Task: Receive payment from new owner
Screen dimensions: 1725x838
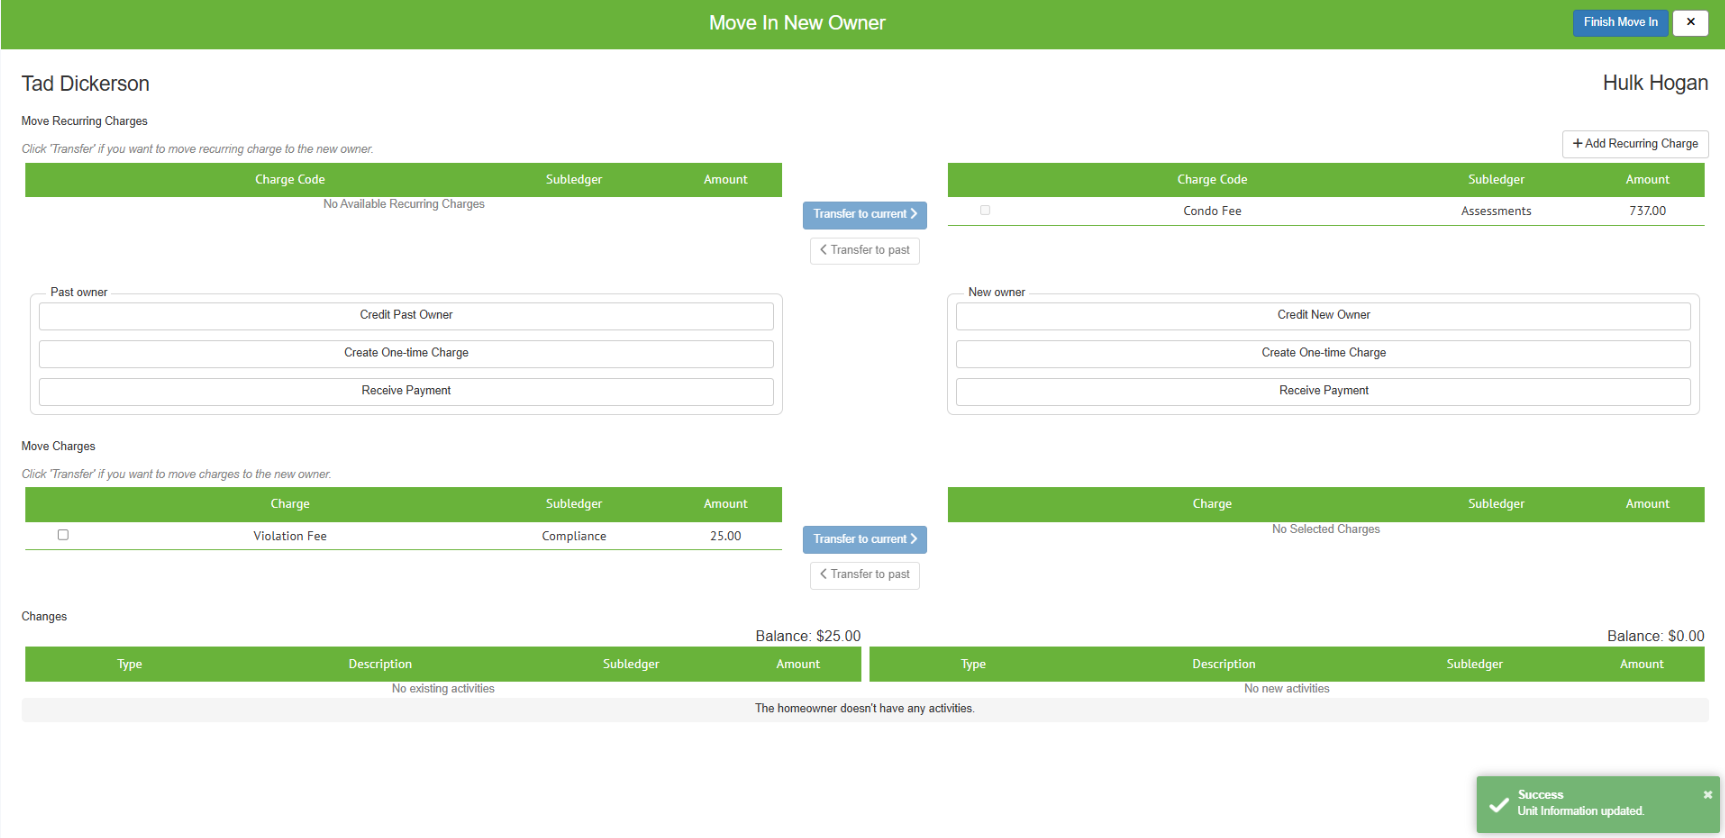Action: click(x=1323, y=391)
